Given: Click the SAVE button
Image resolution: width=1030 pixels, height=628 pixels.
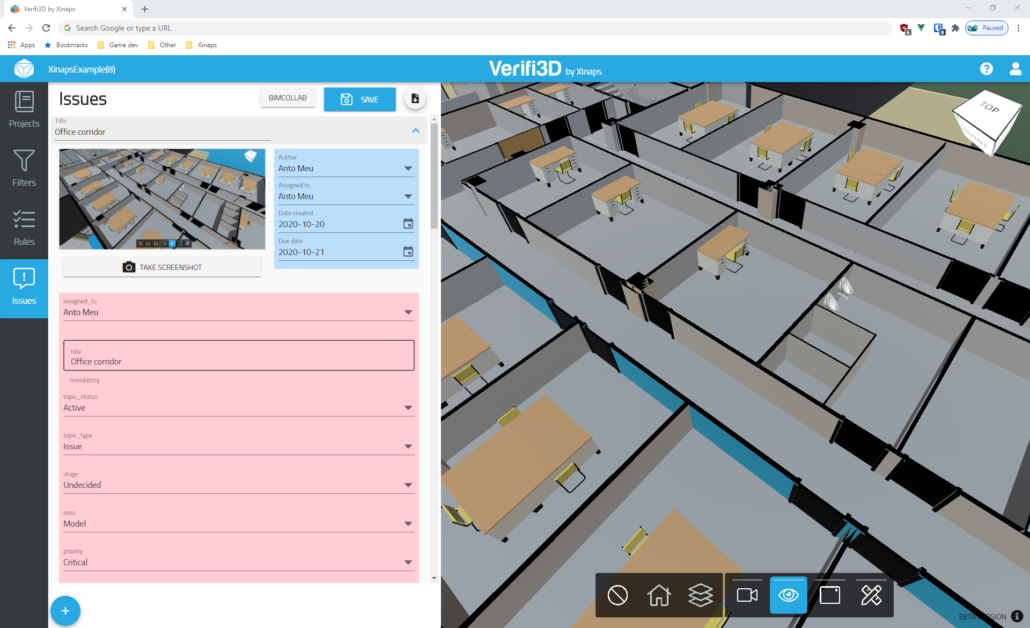Looking at the screenshot, I should click(x=359, y=99).
